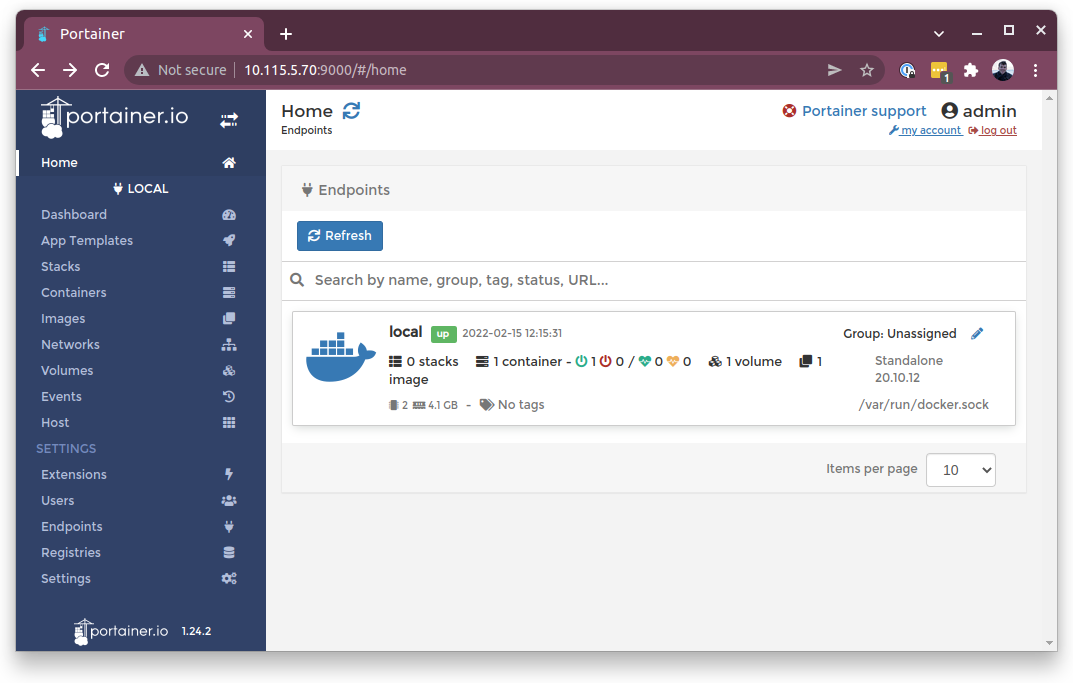Viewport: 1073px width, 683px height.
Task: Click the Dashboard tachometer icon in sidebar
Action: tap(229, 215)
